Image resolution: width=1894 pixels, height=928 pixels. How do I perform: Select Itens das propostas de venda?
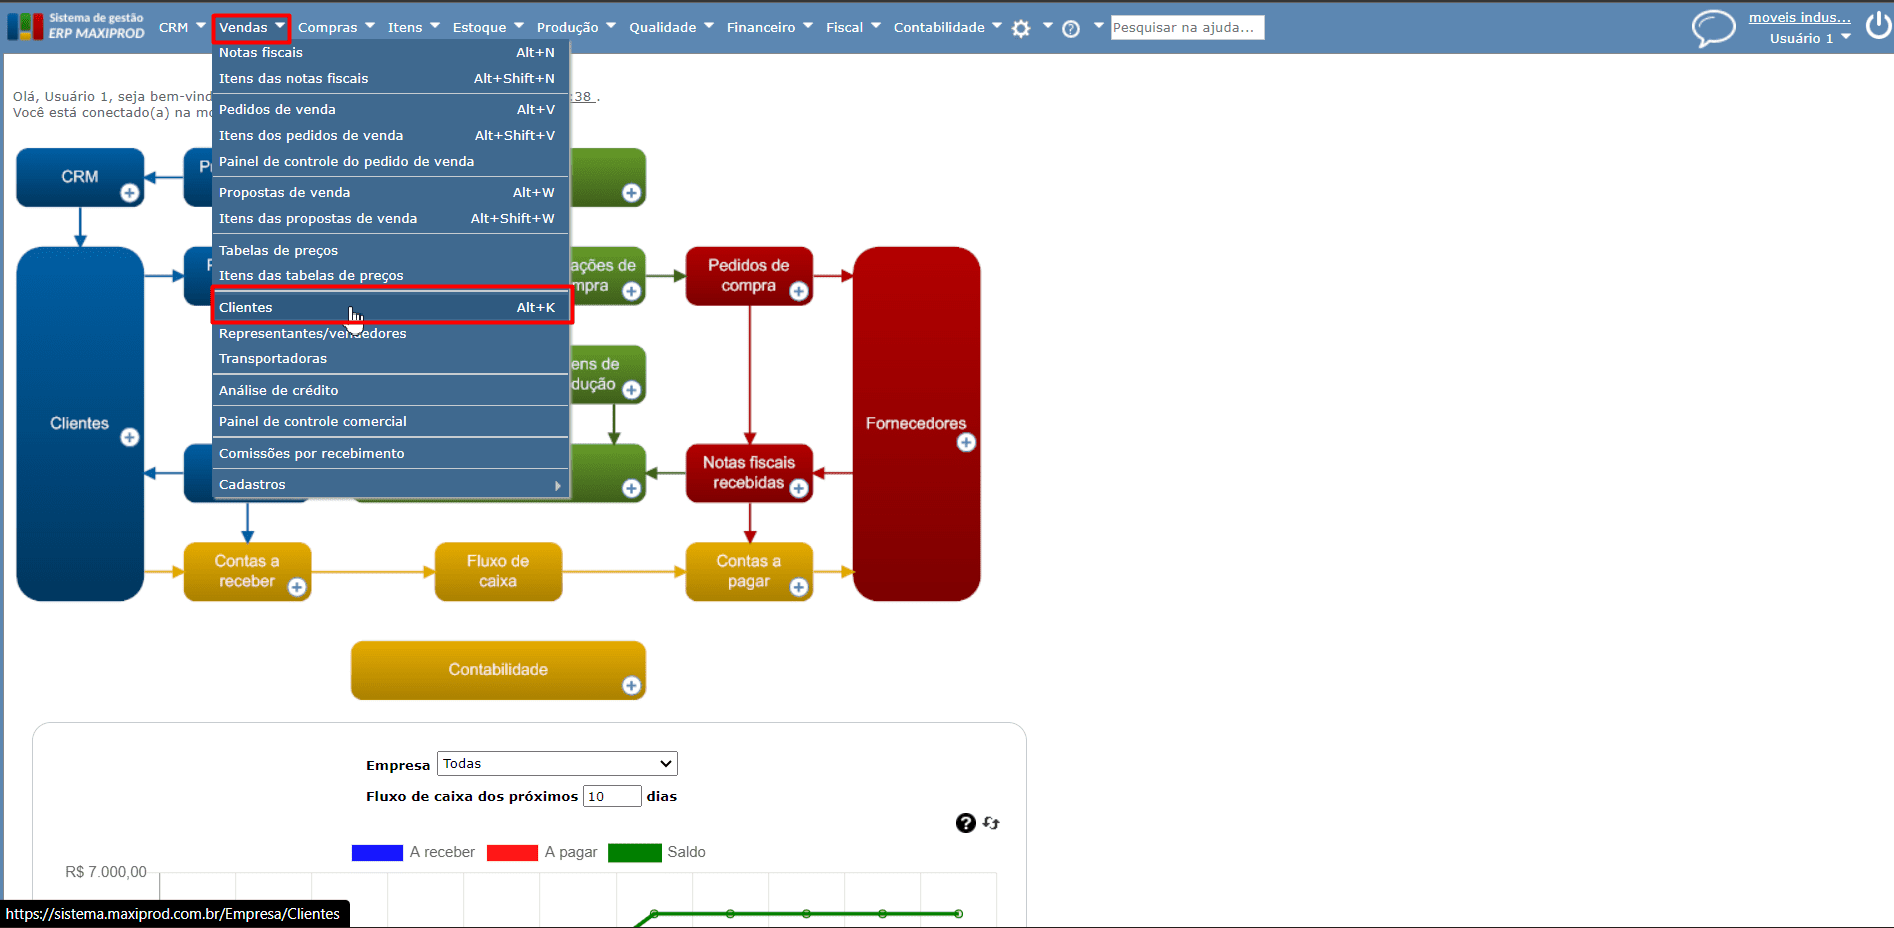click(x=391, y=218)
